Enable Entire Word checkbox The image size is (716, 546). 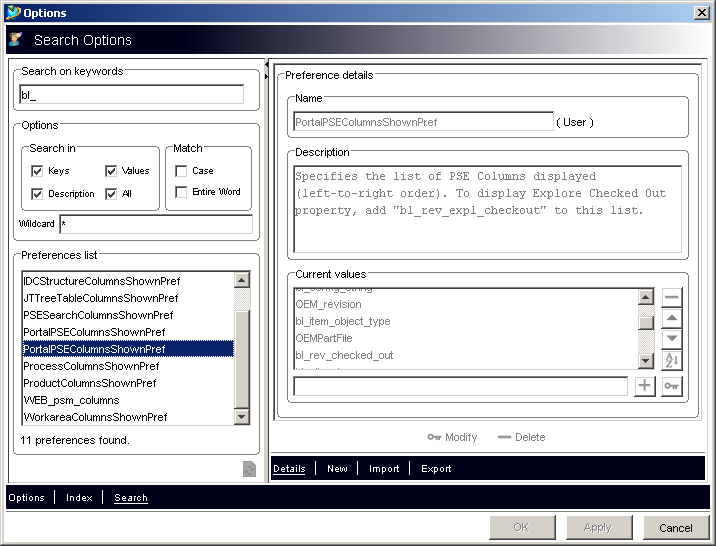(x=181, y=192)
